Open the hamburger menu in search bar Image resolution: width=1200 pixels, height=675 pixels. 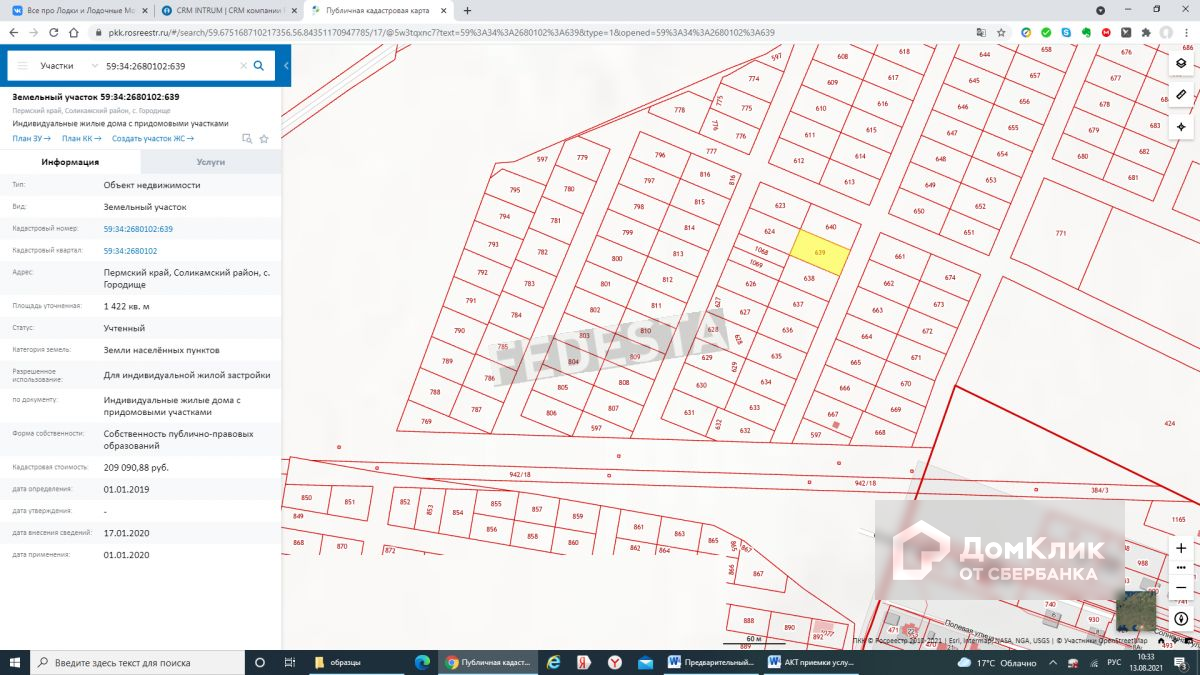(23, 66)
